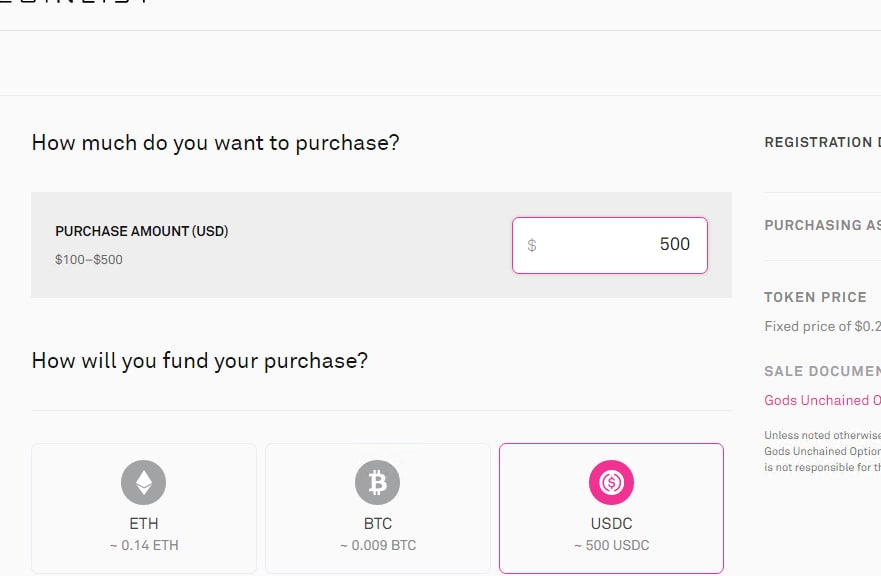
Task: Click the pink USDC coin icon
Action: click(x=611, y=484)
